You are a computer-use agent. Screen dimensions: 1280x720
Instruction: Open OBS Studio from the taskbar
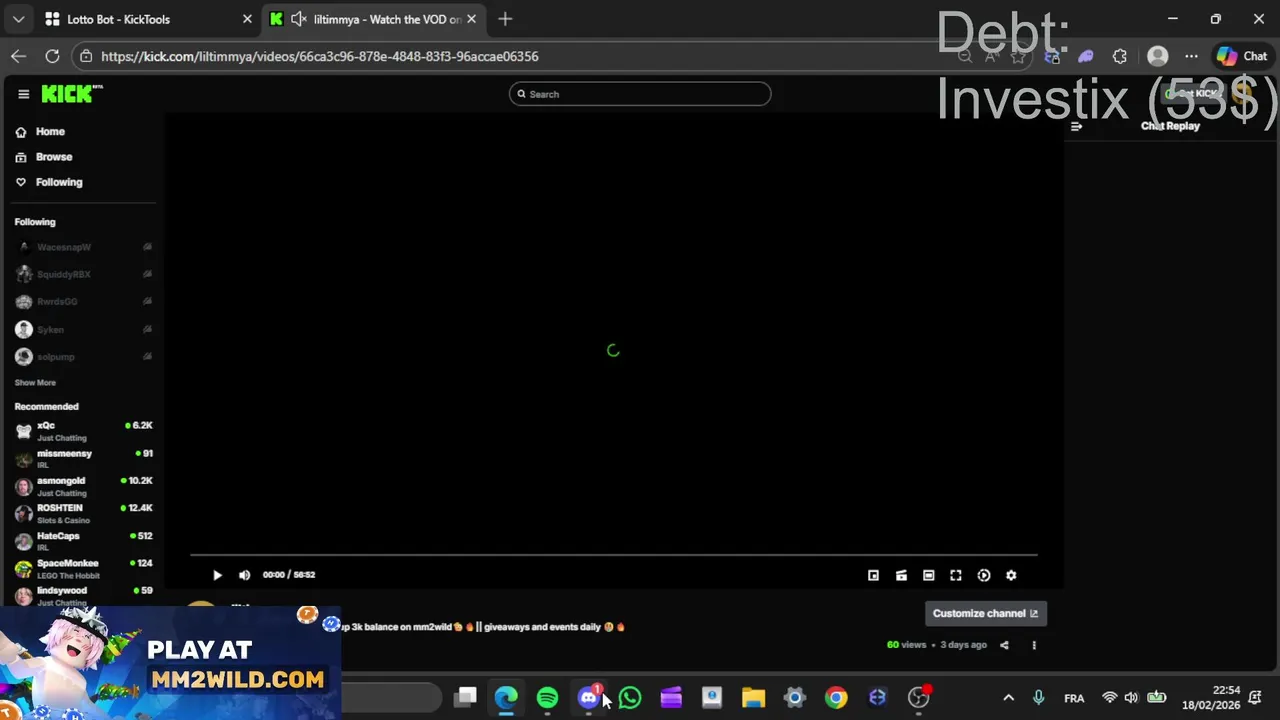(x=919, y=698)
